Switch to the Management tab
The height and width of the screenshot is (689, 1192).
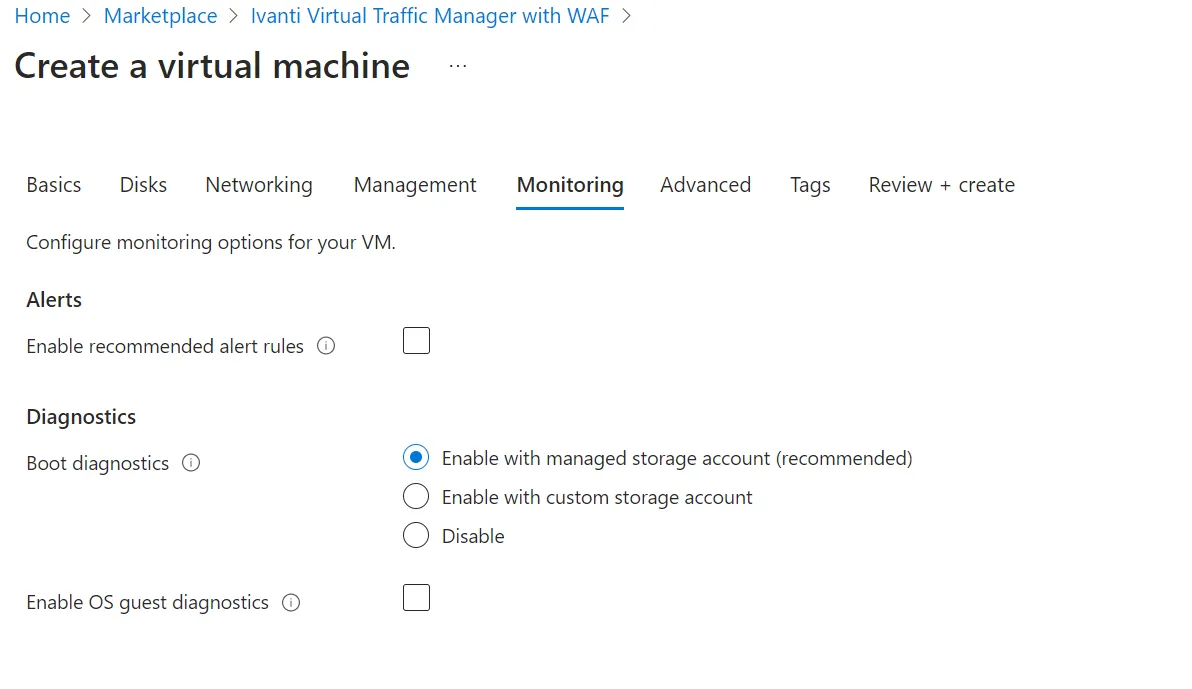point(415,185)
